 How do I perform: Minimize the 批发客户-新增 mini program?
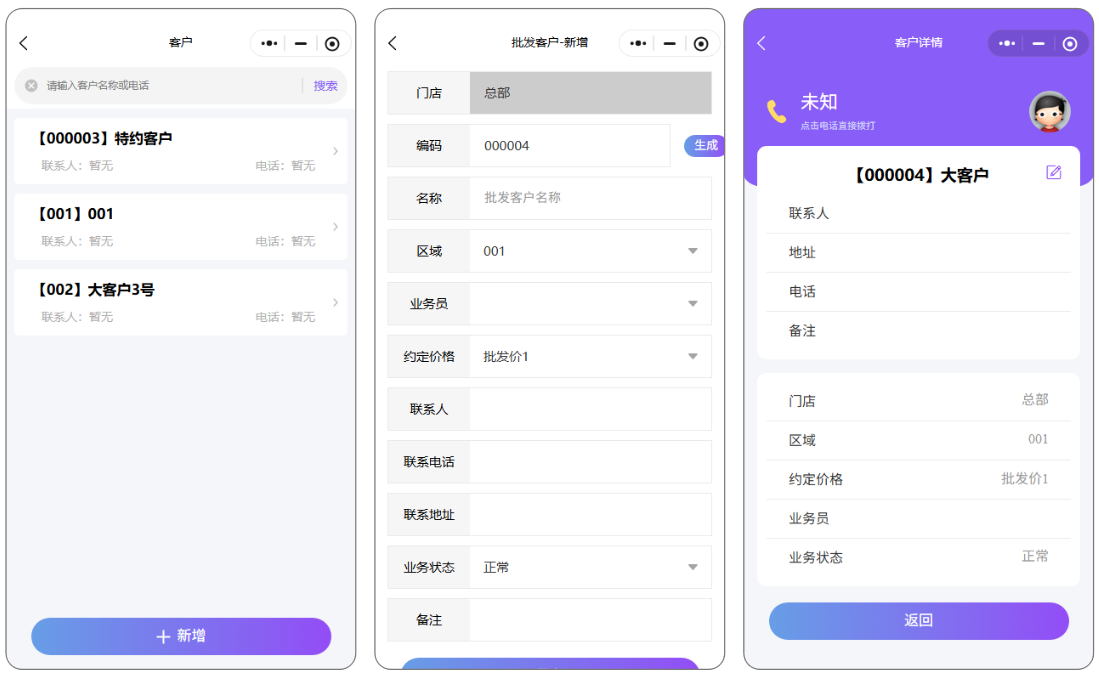(669, 43)
